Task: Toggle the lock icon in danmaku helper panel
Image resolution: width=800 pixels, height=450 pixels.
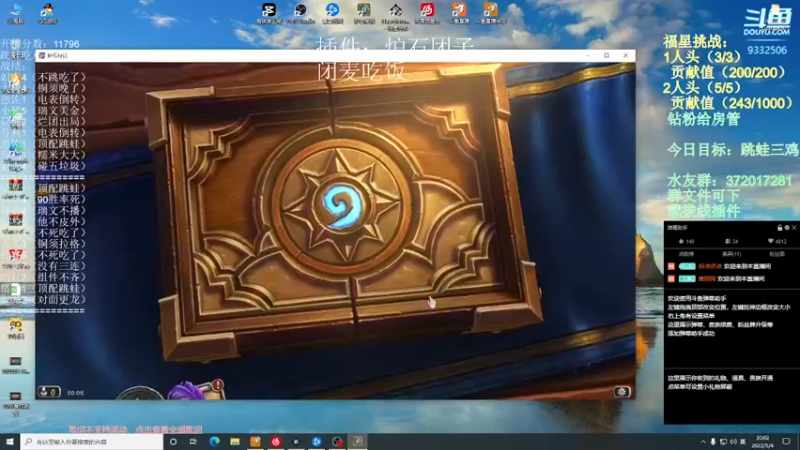Action: pyautogui.click(x=779, y=228)
